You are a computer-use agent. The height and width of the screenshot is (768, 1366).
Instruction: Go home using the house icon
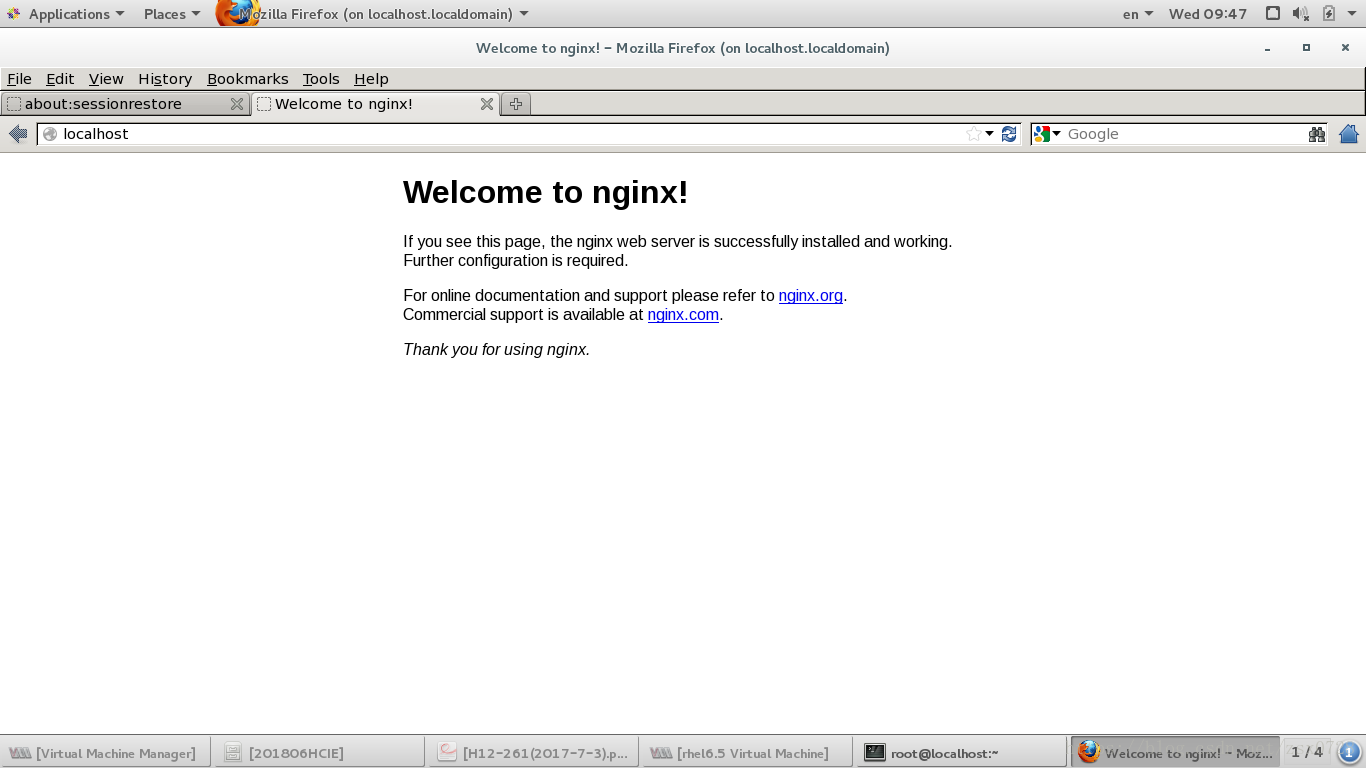(1349, 134)
